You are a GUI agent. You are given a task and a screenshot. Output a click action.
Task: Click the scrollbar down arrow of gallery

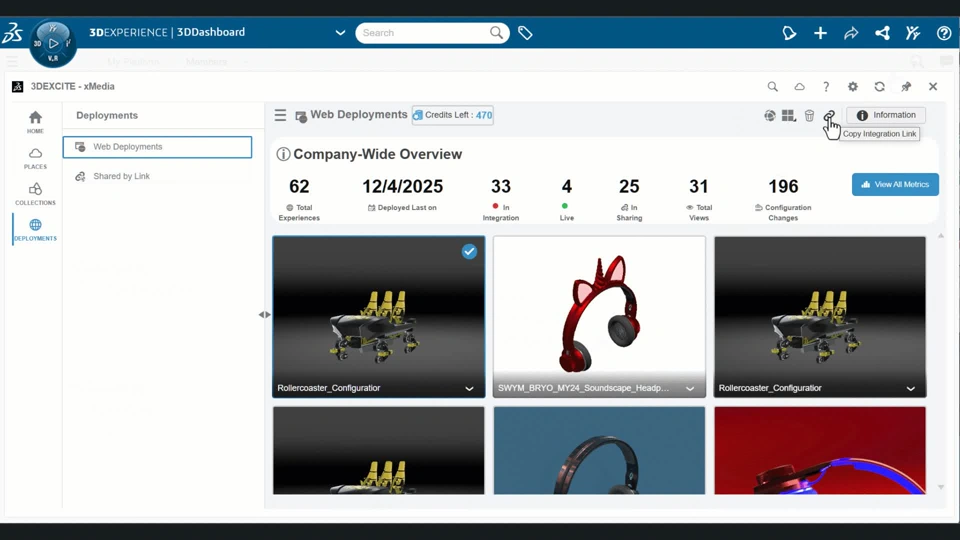pos(941,487)
